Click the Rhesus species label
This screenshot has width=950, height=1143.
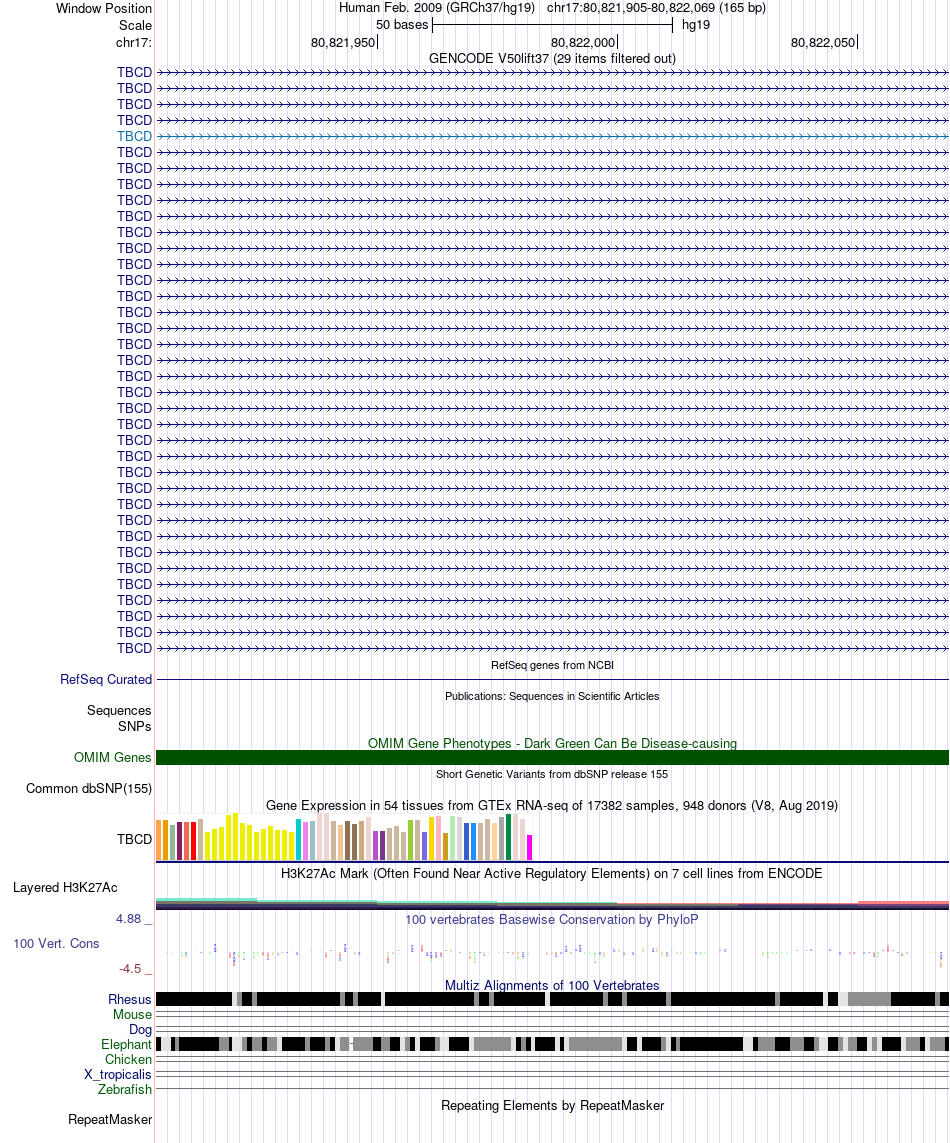[130, 999]
